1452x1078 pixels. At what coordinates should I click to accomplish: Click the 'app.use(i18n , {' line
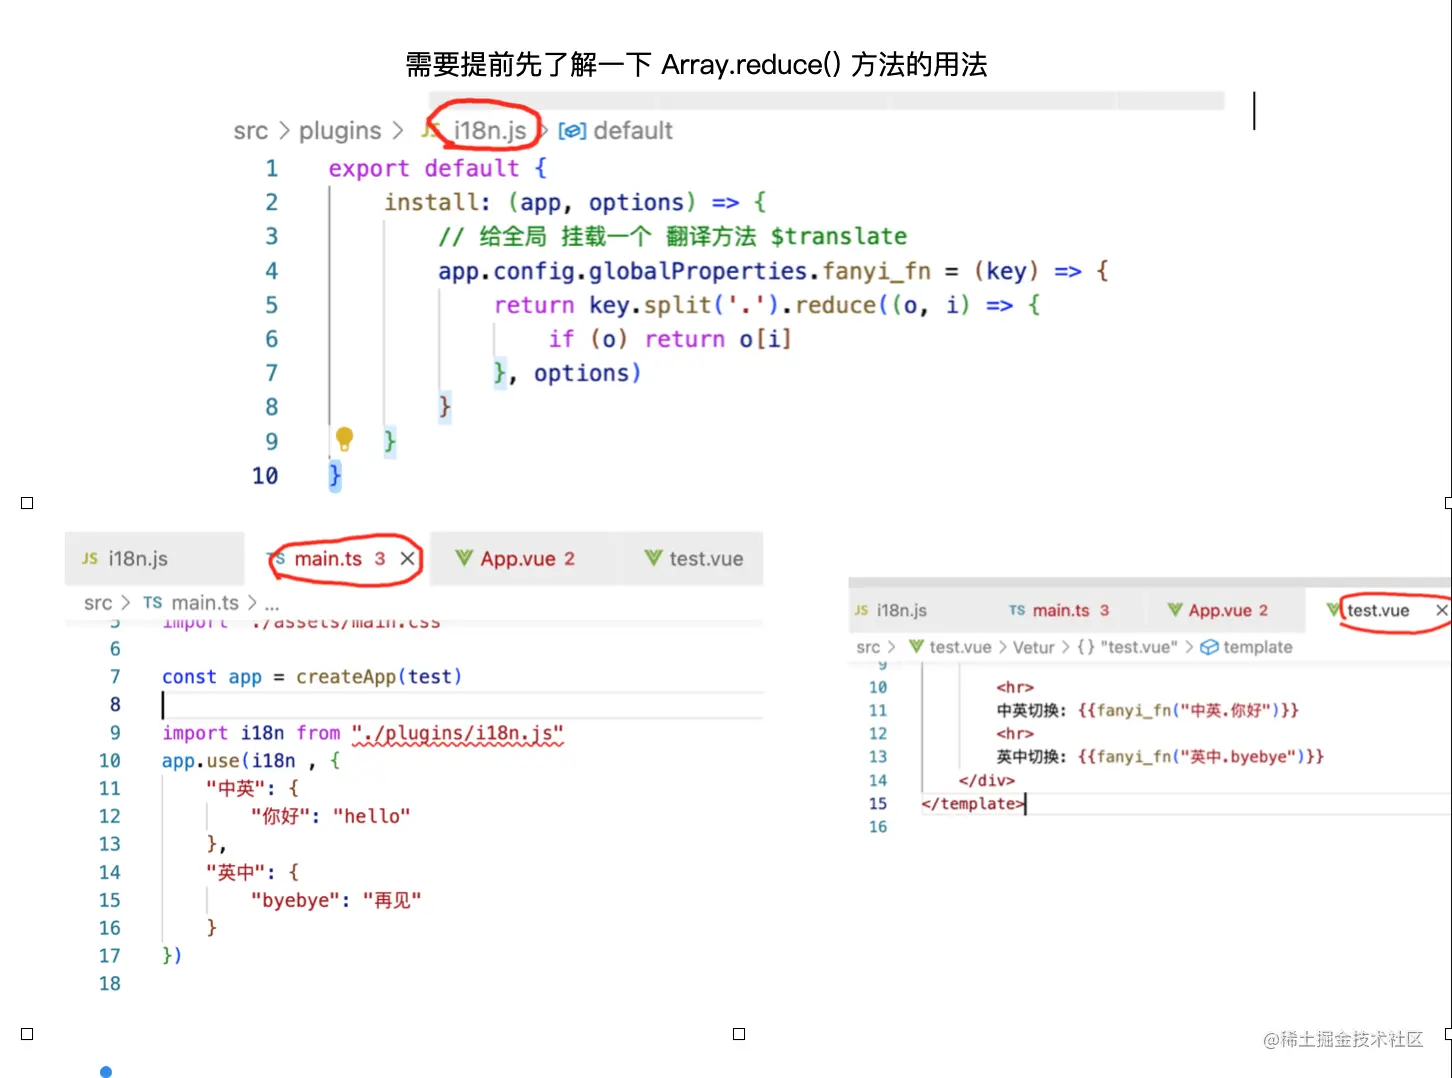251,761
